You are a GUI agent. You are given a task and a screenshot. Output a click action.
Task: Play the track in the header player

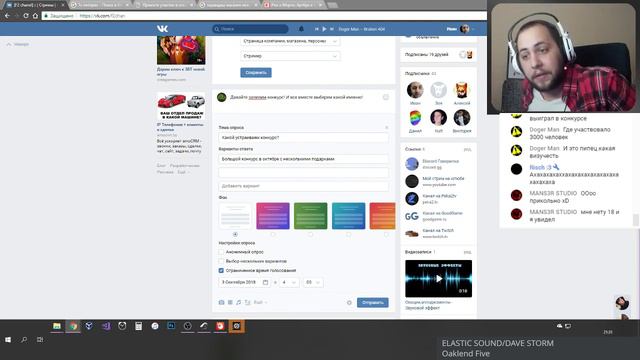point(324,29)
